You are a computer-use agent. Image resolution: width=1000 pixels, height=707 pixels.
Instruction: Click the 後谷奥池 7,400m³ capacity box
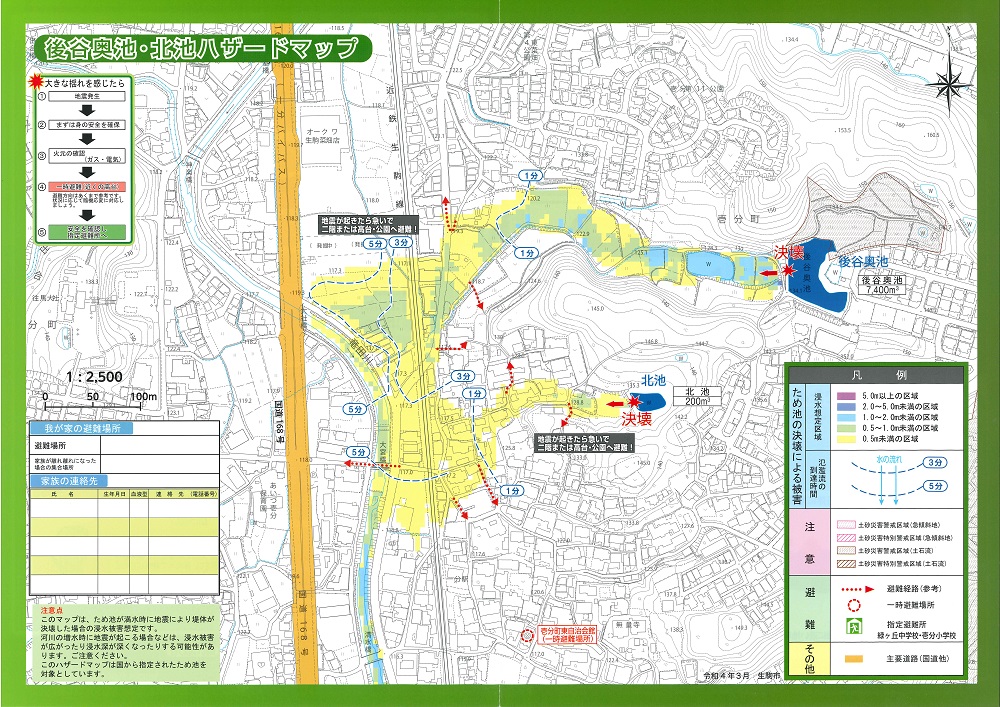pos(883,284)
